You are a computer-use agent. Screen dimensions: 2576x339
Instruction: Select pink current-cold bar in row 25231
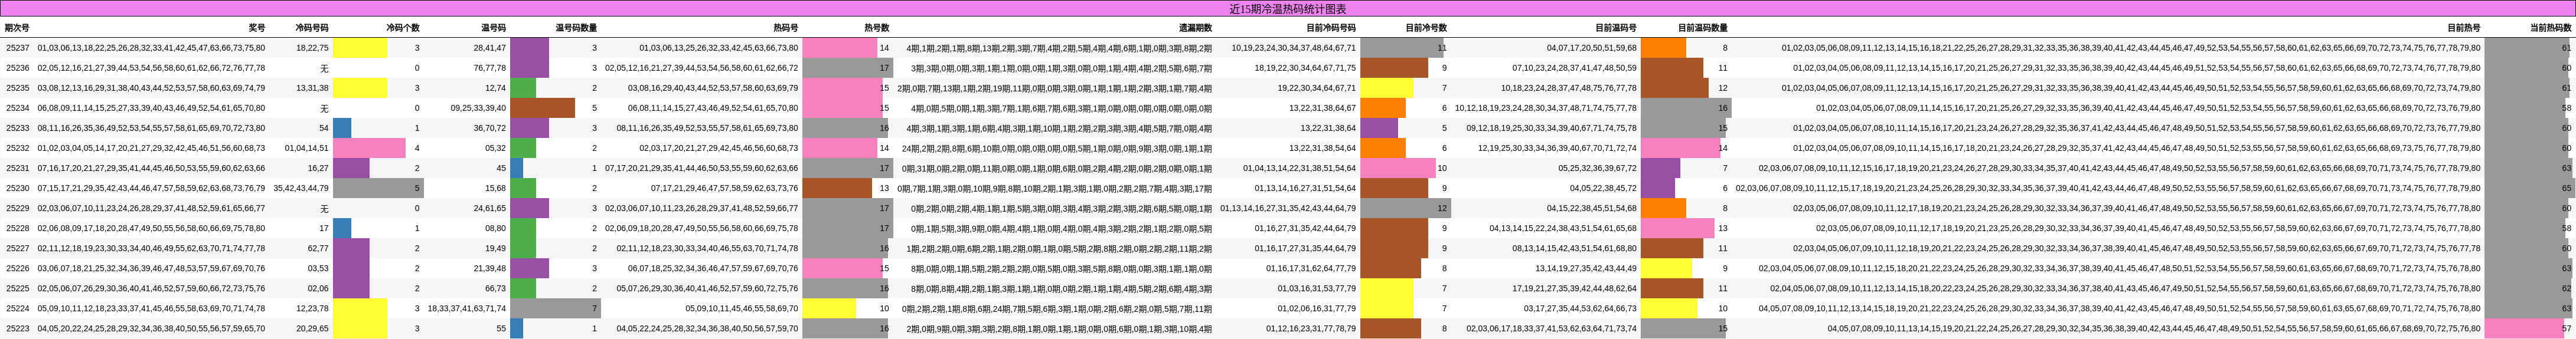tap(1398, 168)
